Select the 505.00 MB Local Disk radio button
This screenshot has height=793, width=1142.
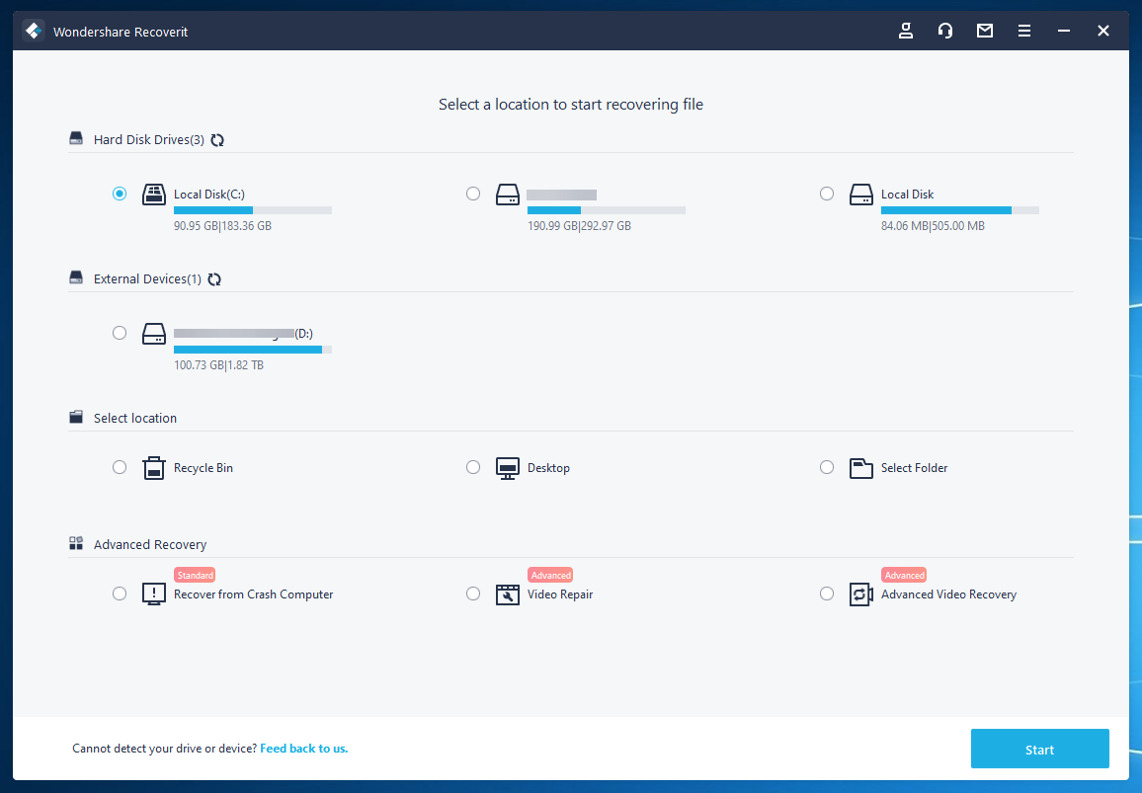coord(826,194)
